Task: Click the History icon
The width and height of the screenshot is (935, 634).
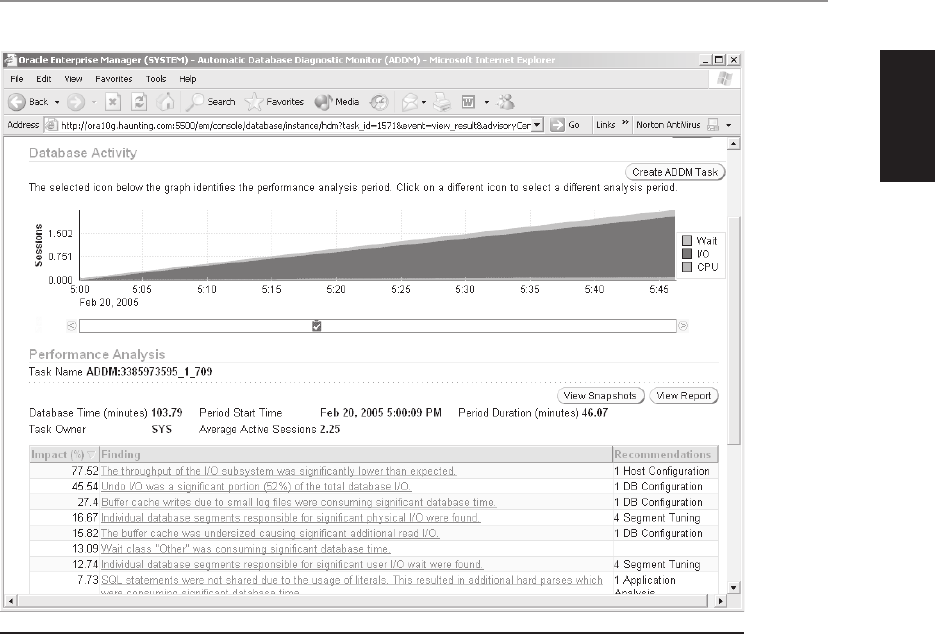Action: [379, 102]
